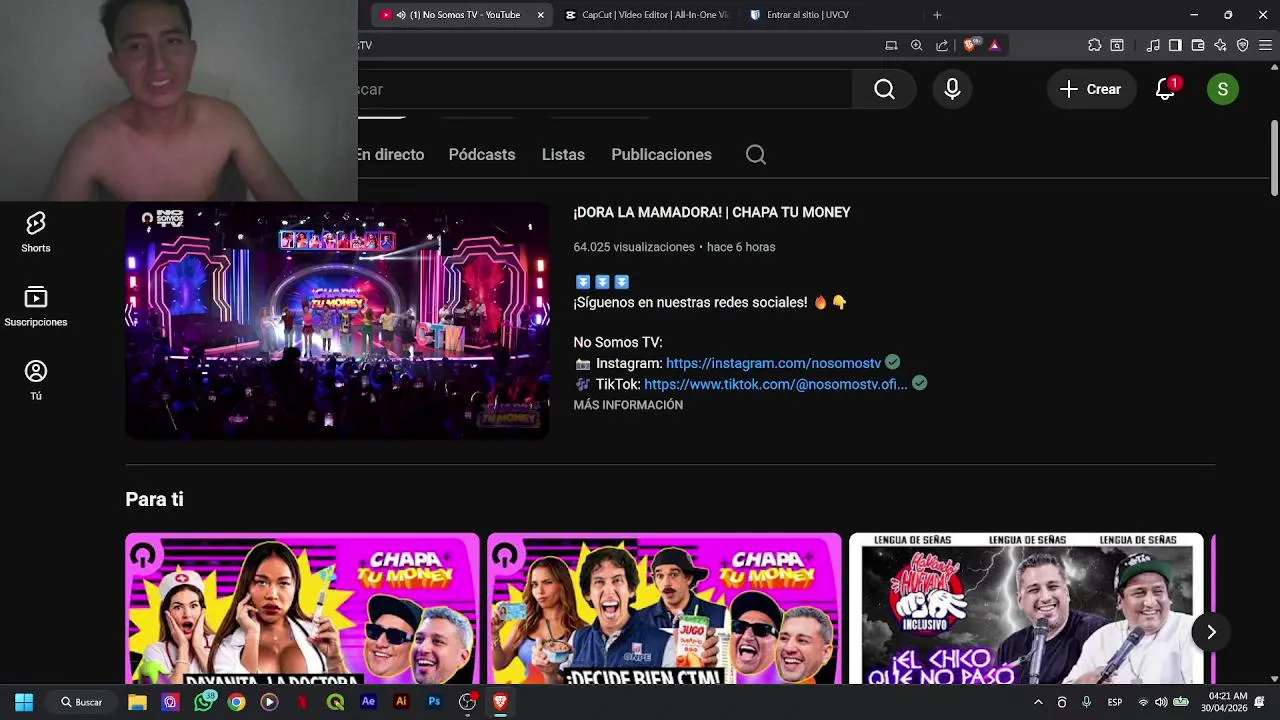1280x720 pixels.
Task: Search within channel magnifier icon
Action: pos(756,154)
